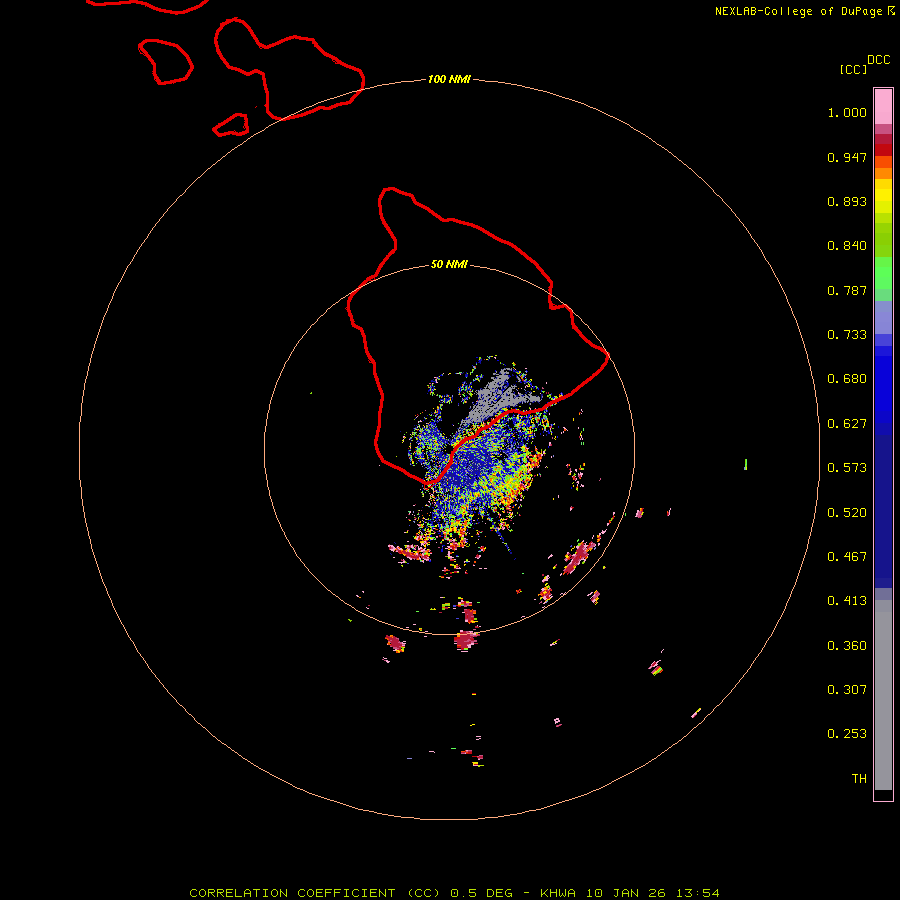
Task: Click the 0.680 color scale value
Action: point(847,379)
